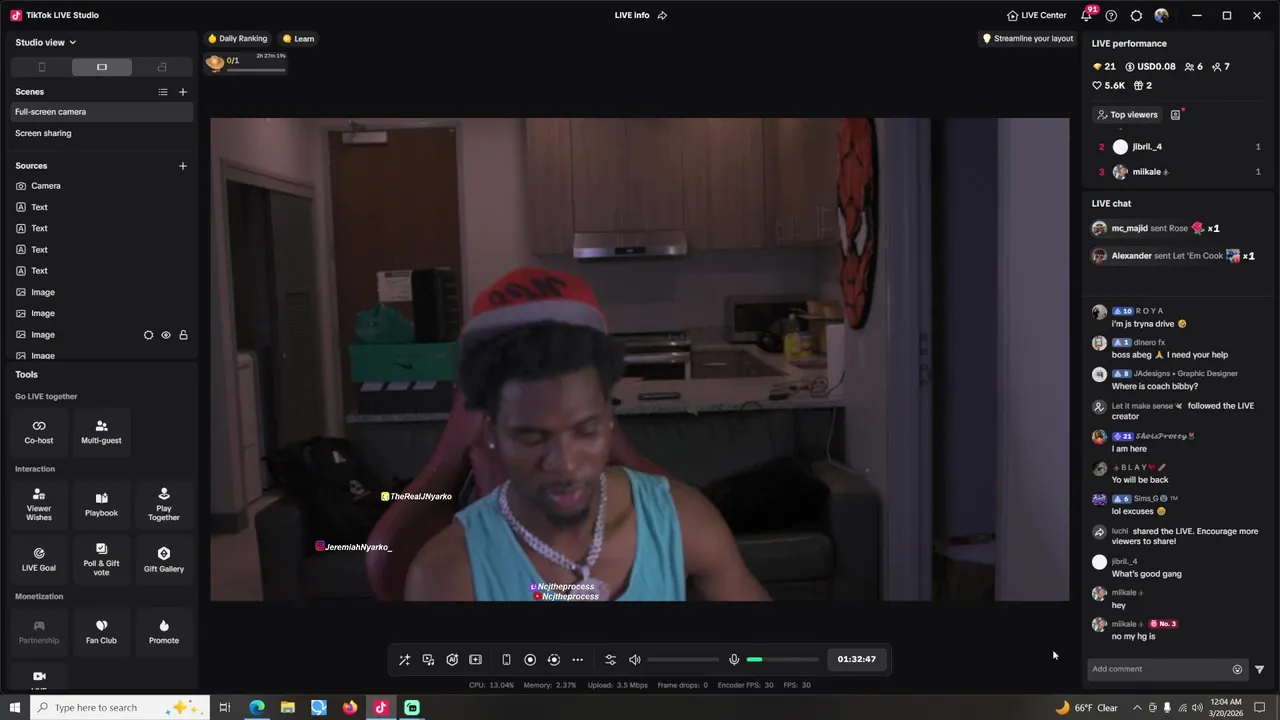Open the LIVE Center
Viewport: 1280px width, 720px height.
(1037, 15)
